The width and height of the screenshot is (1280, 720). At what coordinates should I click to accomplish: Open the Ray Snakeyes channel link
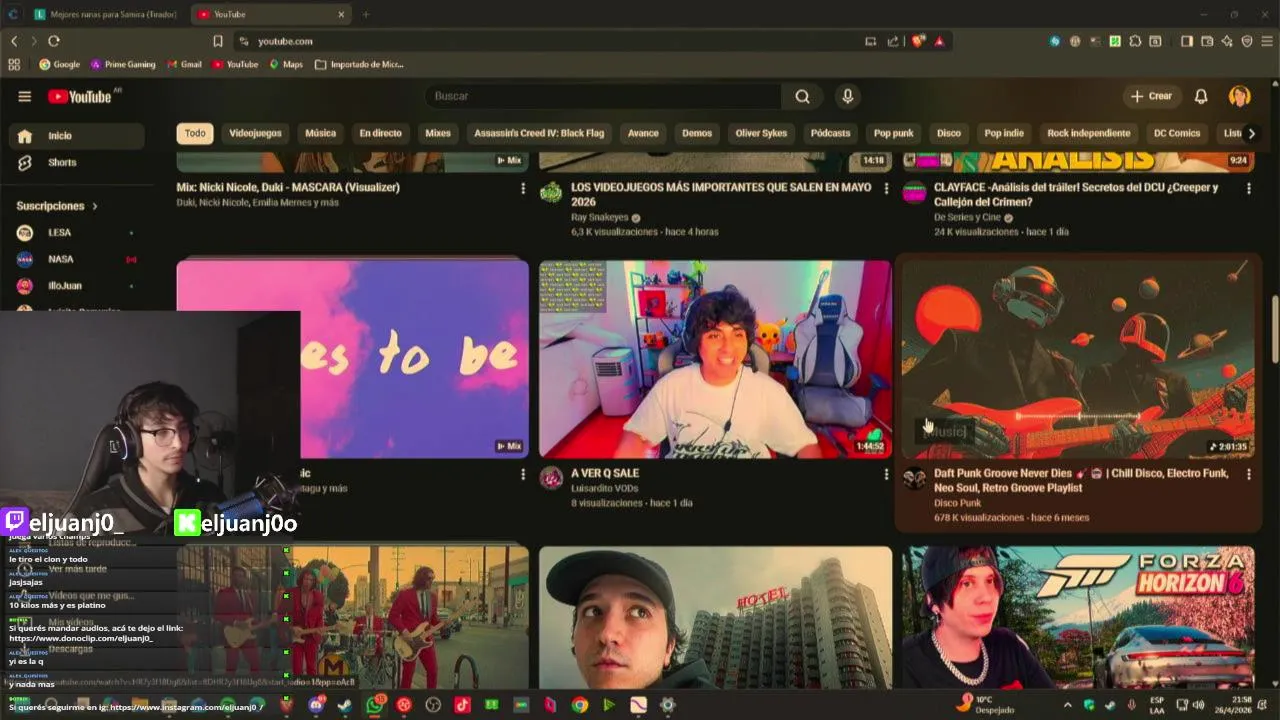(600, 217)
